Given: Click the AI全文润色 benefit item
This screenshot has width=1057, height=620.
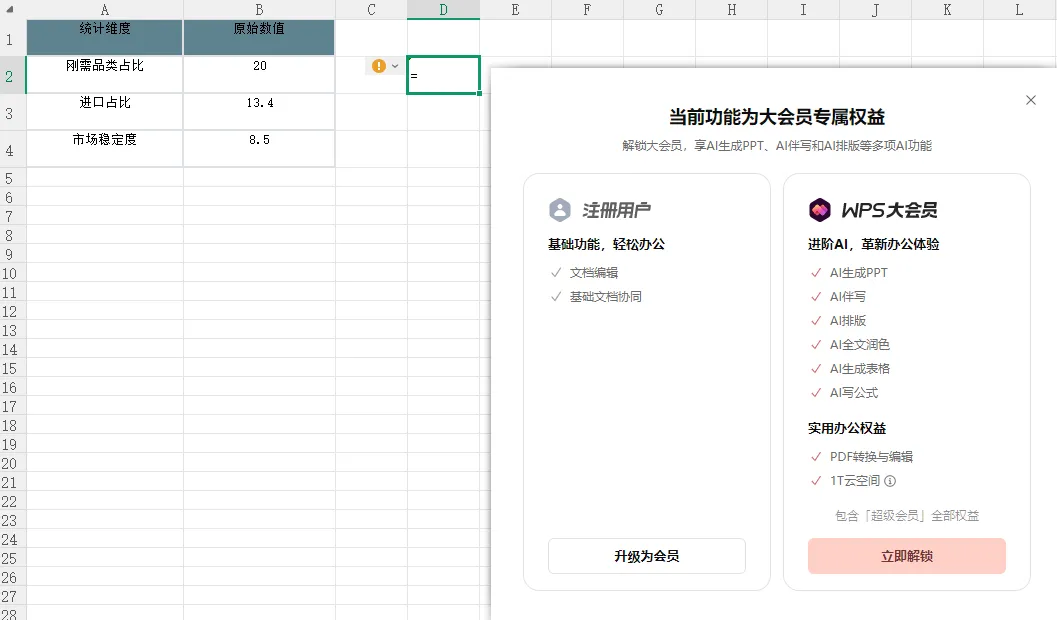Looking at the screenshot, I should coord(850,345).
